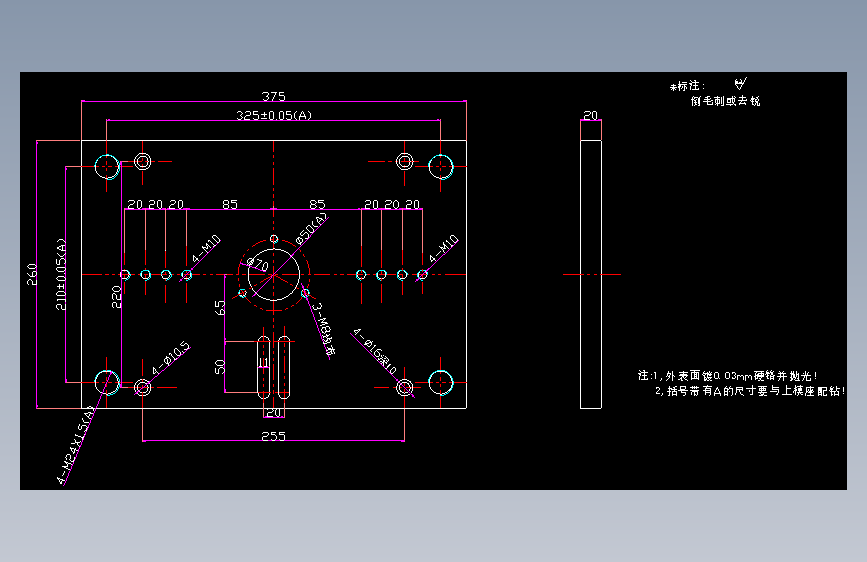Image resolution: width=867 pixels, height=562 pixels.
Task: Select the Ø70 bolt circle label
Action: [x=258, y=264]
